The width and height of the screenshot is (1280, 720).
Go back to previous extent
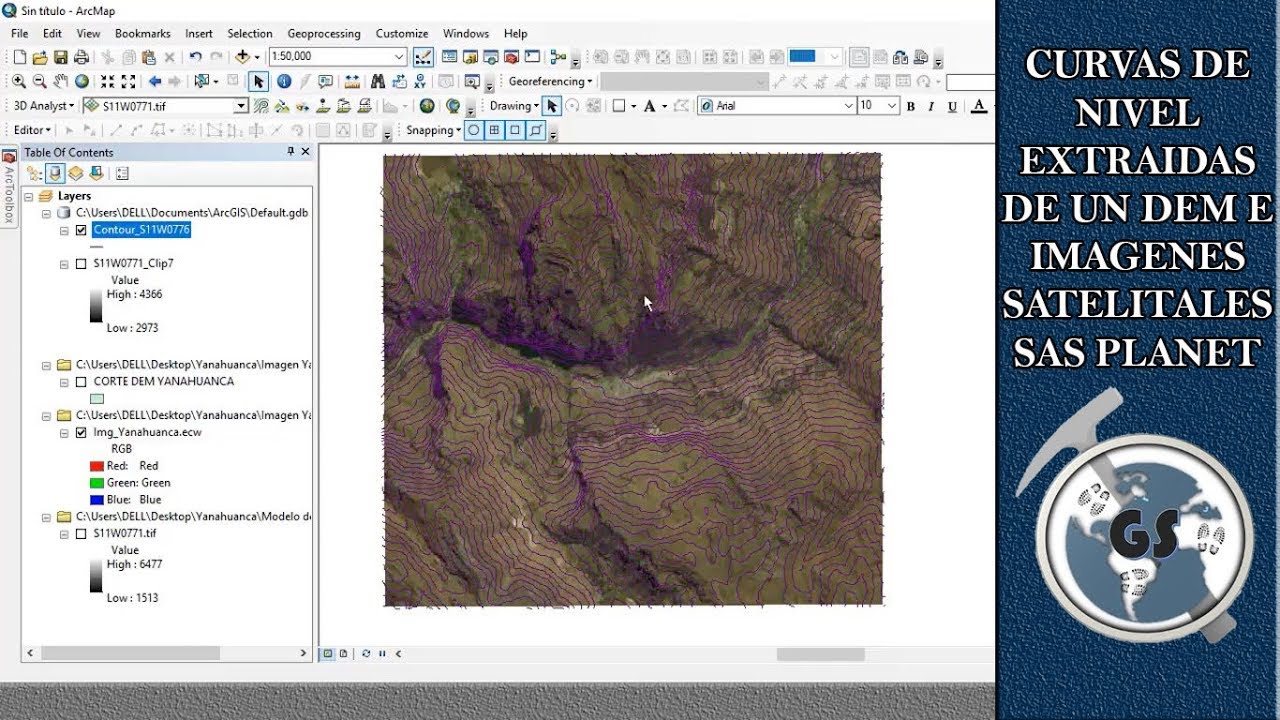coord(155,81)
